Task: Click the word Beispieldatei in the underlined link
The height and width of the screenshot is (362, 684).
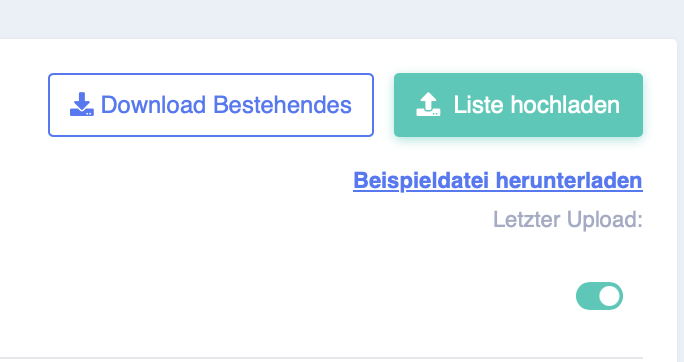Action: coord(421,181)
